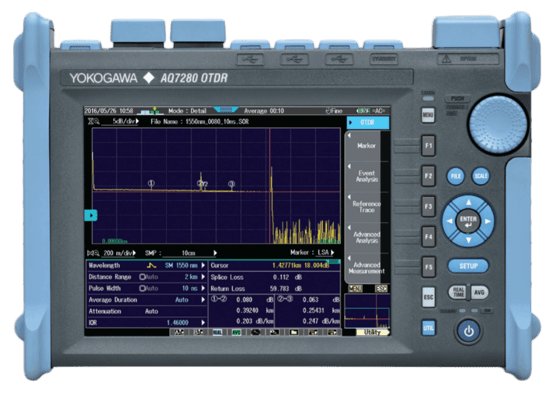Screen dimensions: 550x396
Task: Tap the left arrow key
Action: [x=449, y=221]
